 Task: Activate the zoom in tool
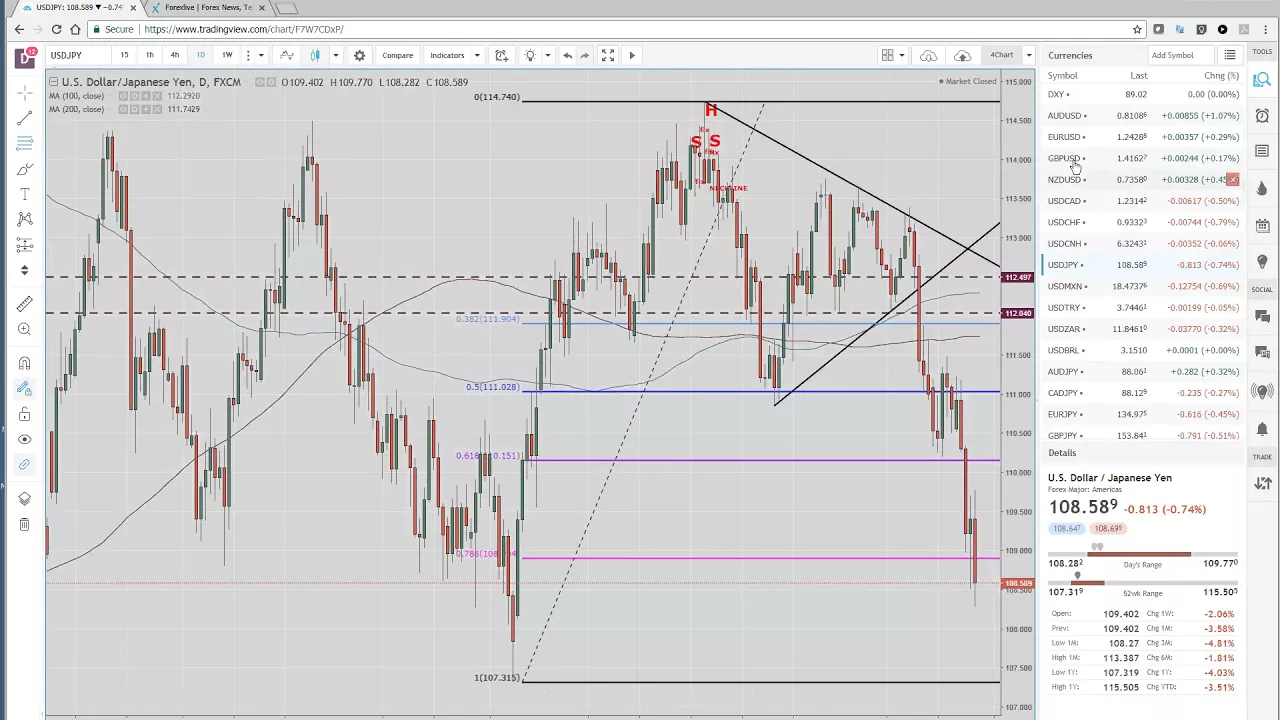[x=25, y=329]
